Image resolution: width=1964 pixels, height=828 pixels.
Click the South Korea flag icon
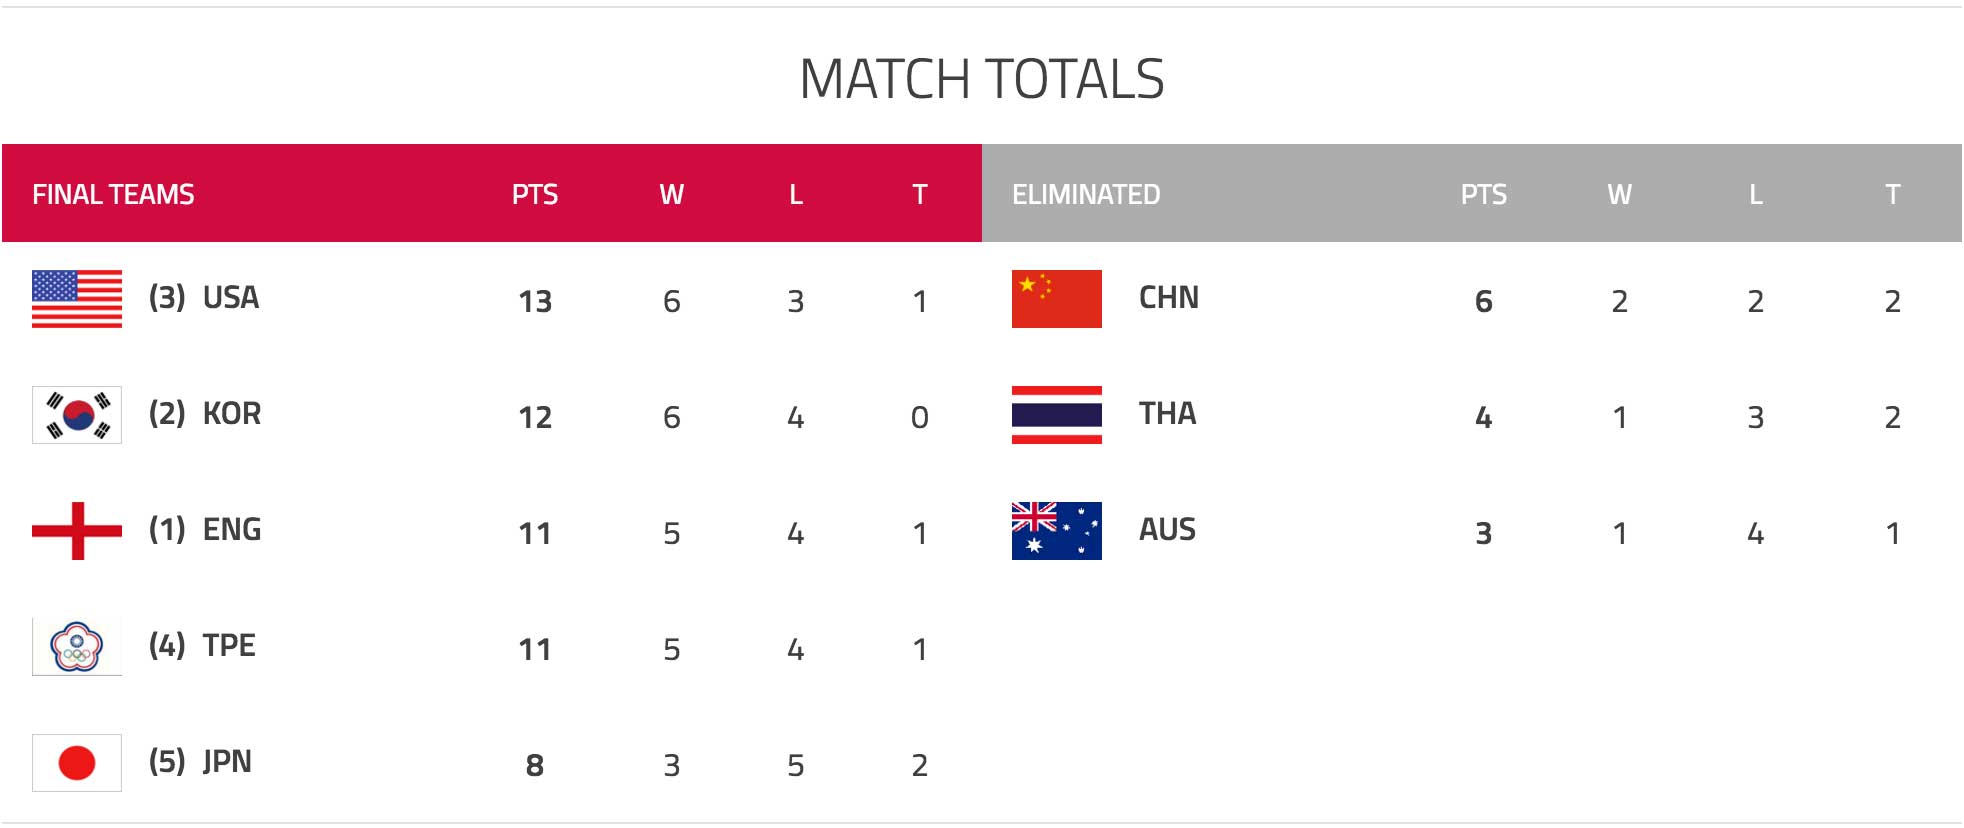(77, 415)
